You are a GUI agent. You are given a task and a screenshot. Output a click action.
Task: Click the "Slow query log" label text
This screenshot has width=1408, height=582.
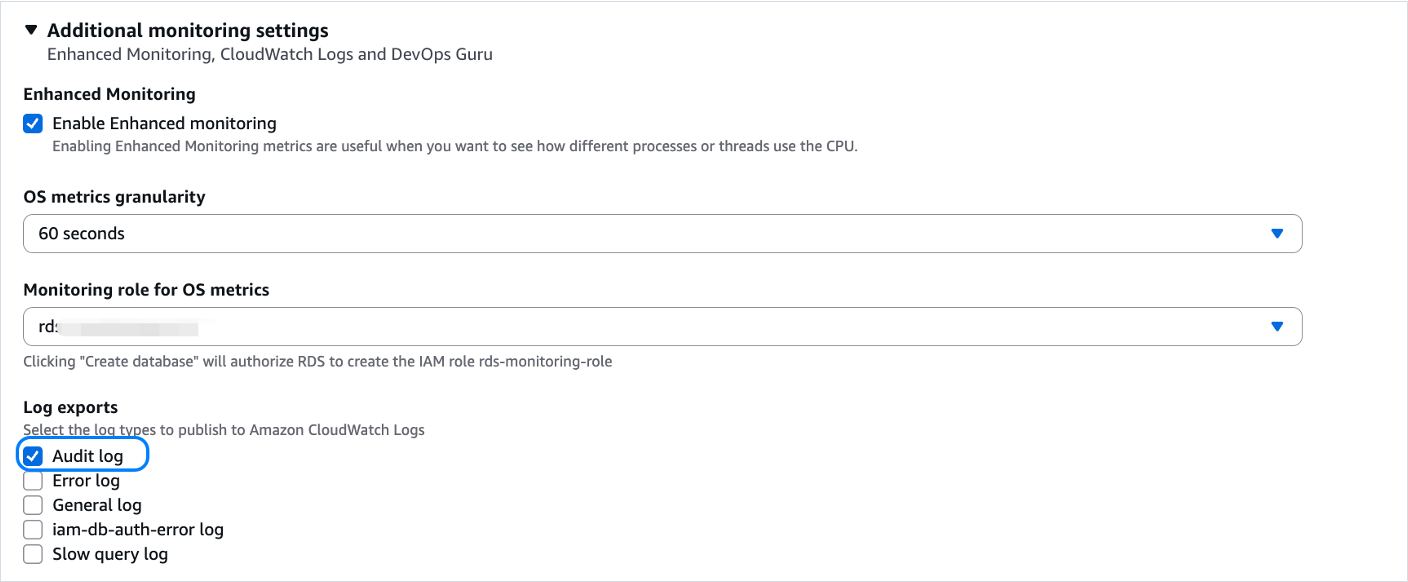(x=110, y=554)
